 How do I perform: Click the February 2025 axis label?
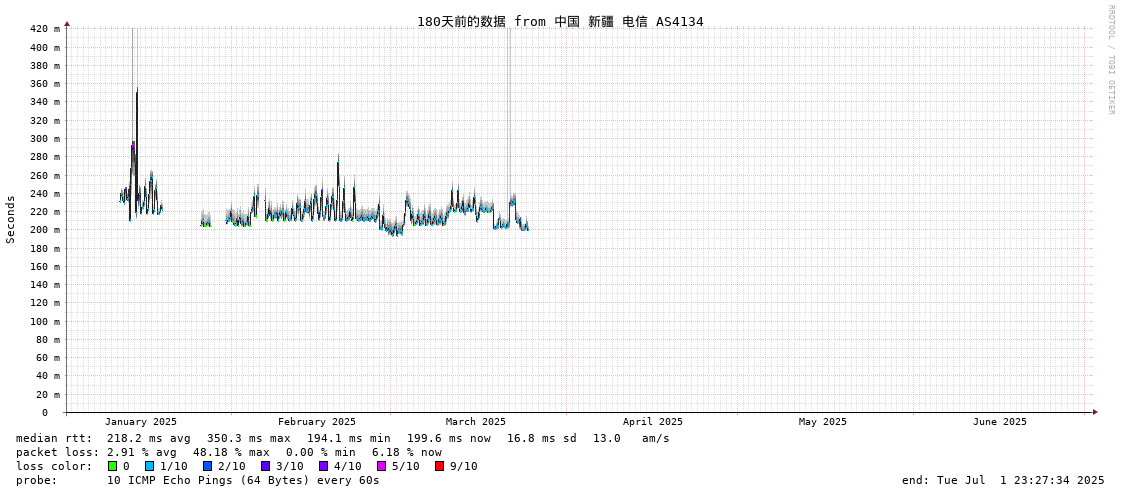click(x=317, y=422)
